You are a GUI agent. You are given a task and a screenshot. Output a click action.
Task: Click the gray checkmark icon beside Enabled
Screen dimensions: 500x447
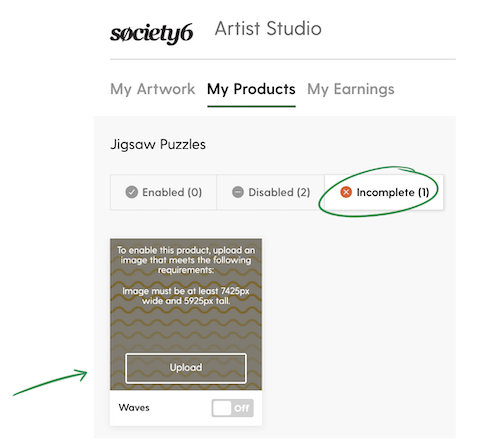132,192
